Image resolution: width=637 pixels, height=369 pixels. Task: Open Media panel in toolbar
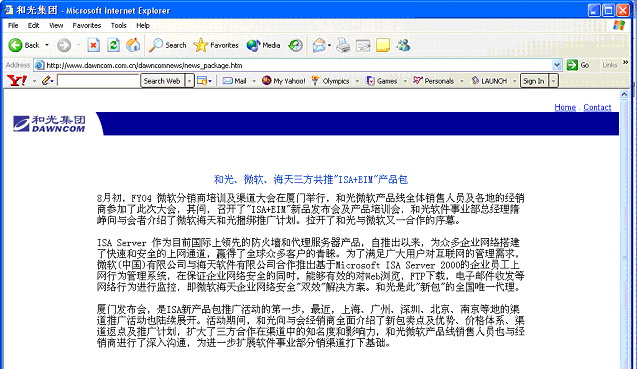click(263, 45)
